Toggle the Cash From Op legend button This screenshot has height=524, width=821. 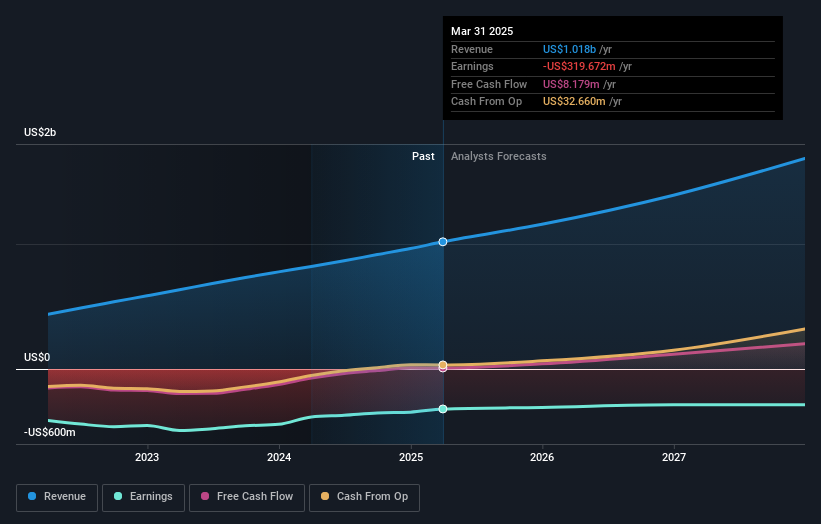pyautogui.click(x=364, y=497)
